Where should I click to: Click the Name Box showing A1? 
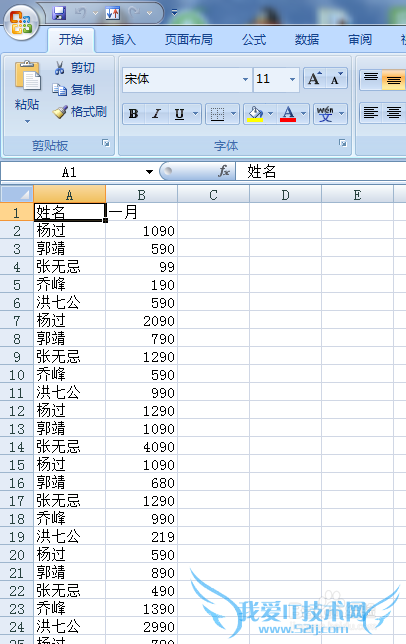[x=70, y=172]
